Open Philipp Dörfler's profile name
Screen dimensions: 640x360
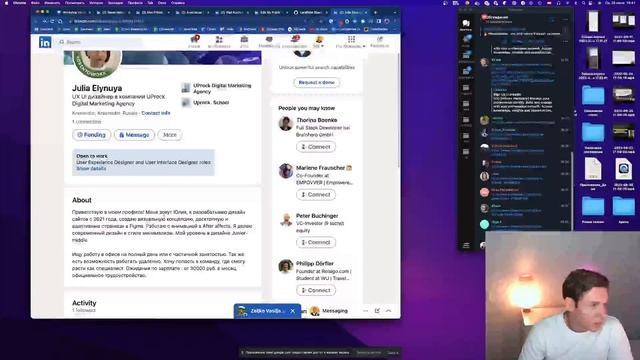click(x=315, y=263)
